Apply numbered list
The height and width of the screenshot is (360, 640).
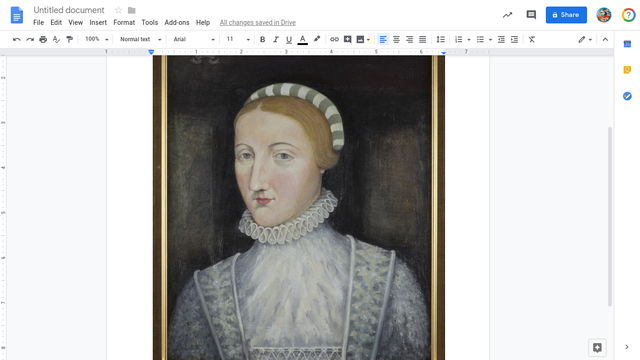click(x=458, y=40)
